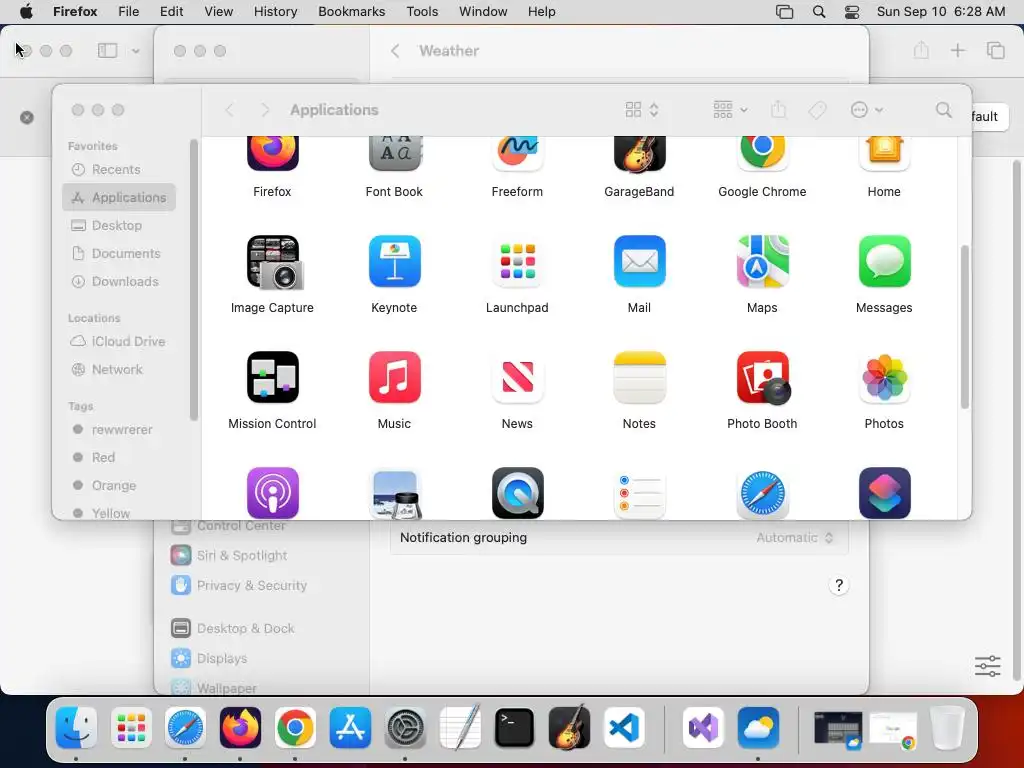Select the Photo Booth app icon
The image size is (1024, 768).
(763, 377)
